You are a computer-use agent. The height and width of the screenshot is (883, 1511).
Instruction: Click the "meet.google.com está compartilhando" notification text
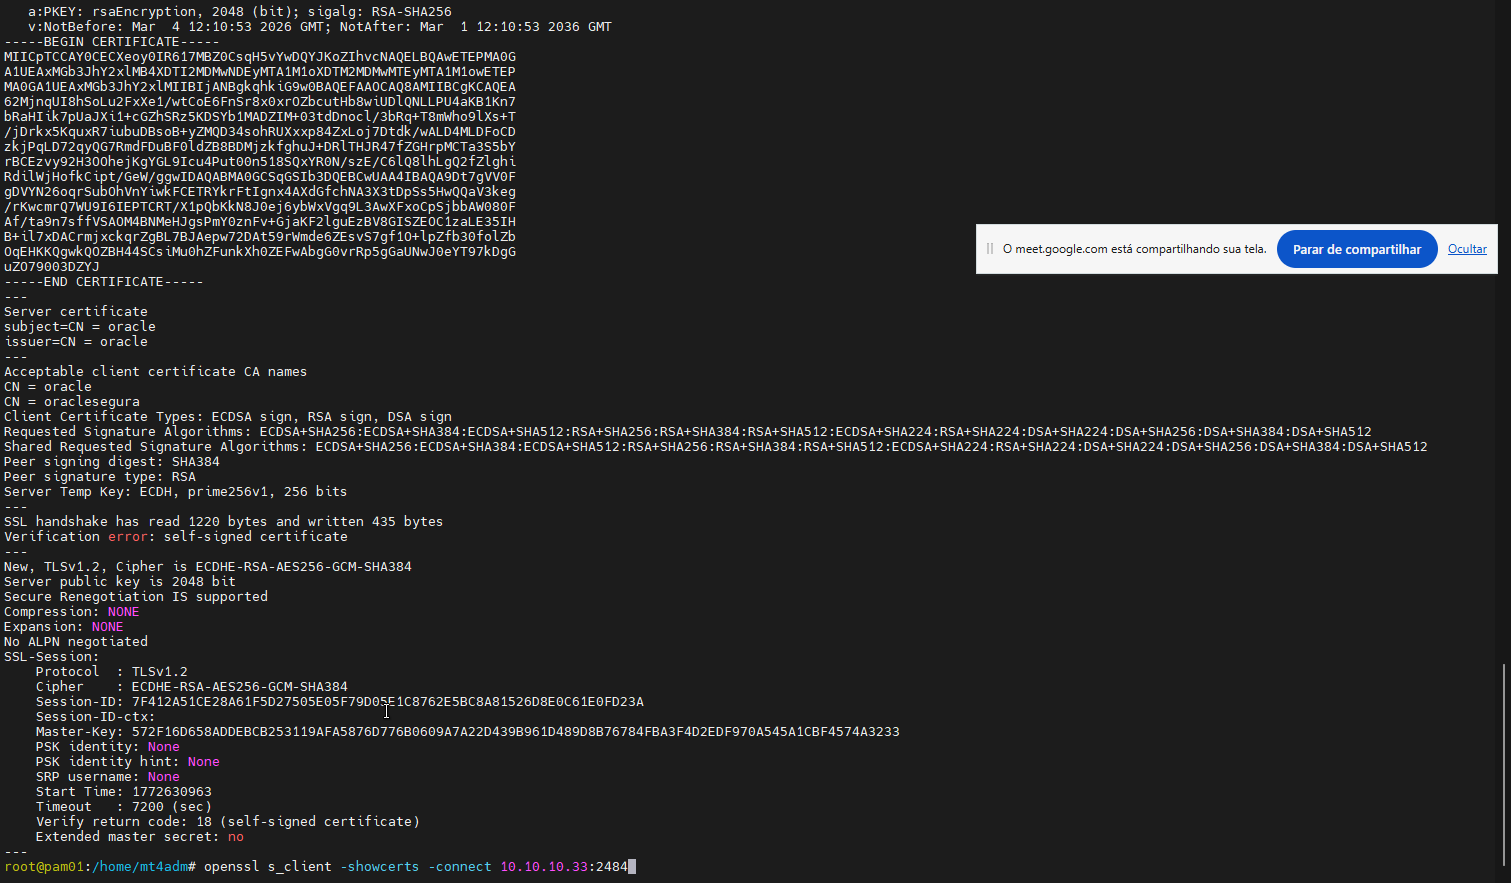click(x=1134, y=249)
